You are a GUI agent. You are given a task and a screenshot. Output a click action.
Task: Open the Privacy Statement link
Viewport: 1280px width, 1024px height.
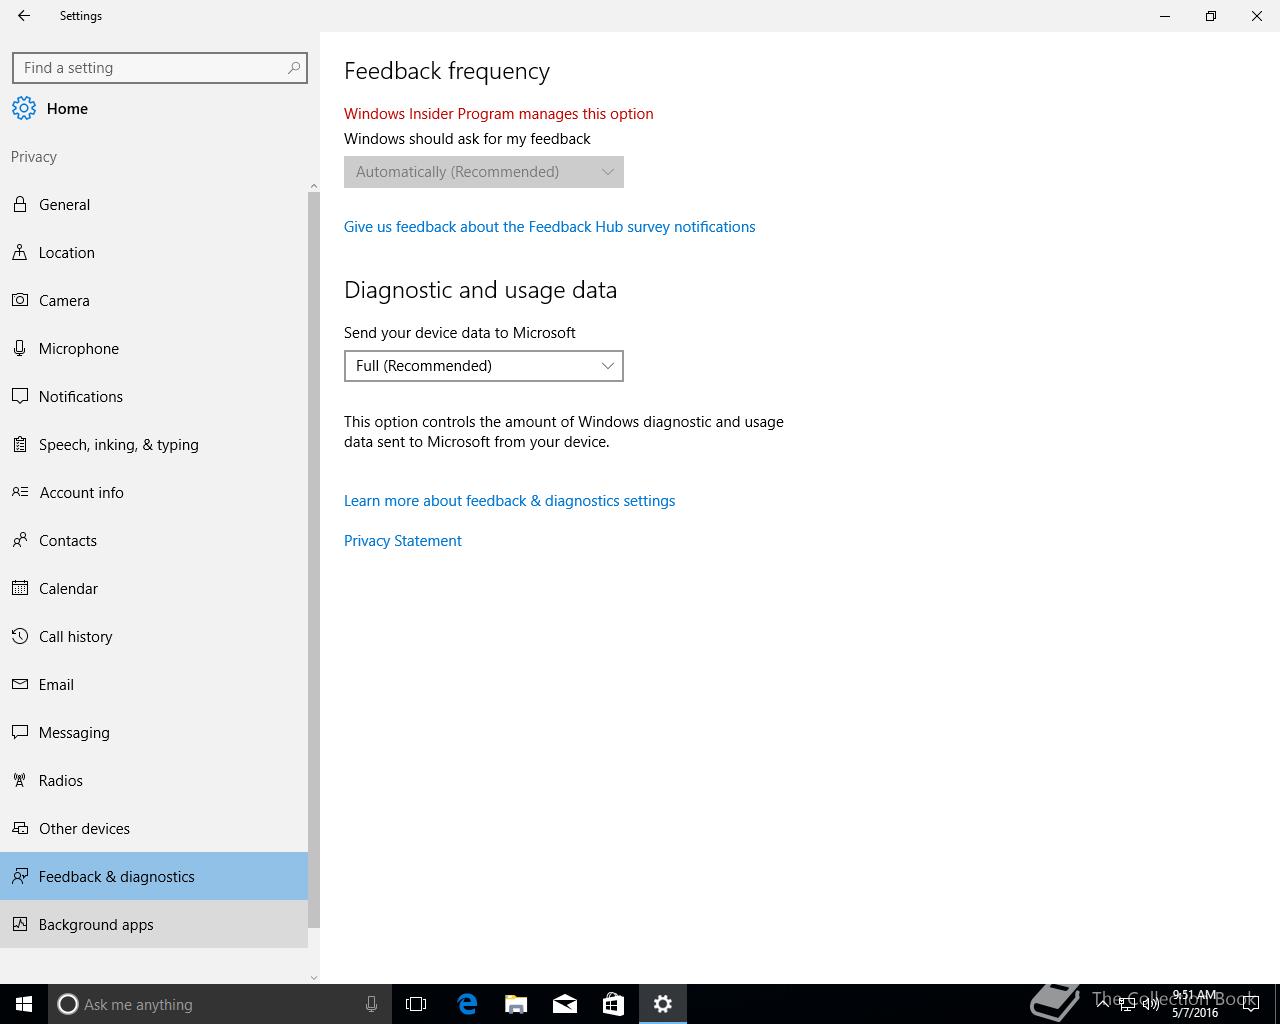tap(403, 541)
